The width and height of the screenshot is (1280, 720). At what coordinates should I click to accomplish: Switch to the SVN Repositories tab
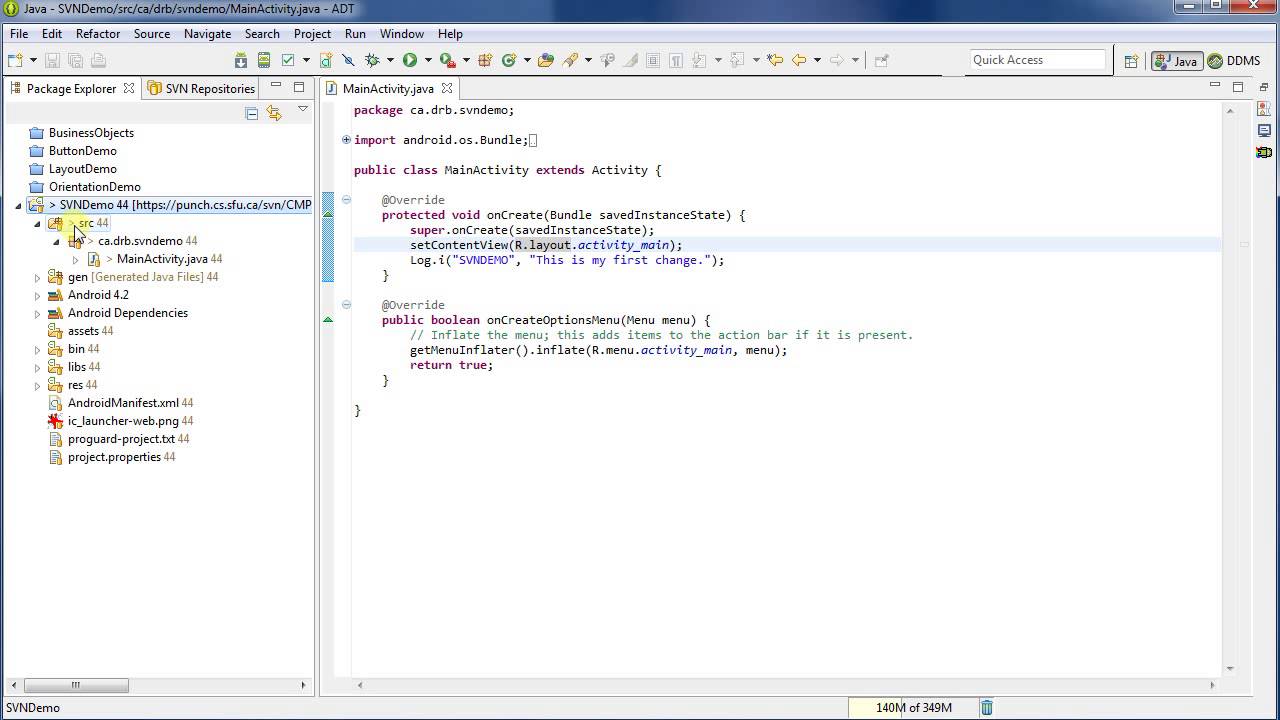[201, 89]
